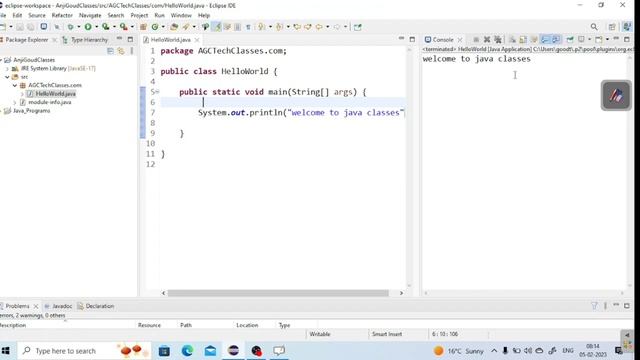Screen dimensions: 640x360
Task: Open the Open Console dropdown arrow
Action: [x=607, y=40]
